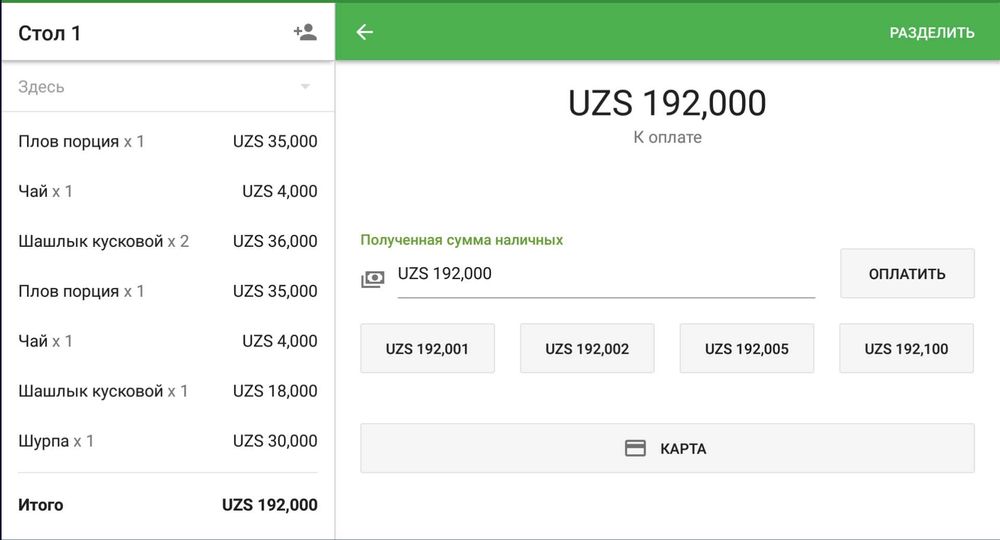Click the Стол 1 ticket title
This screenshot has width=1000, height=540.
pyautogui.click(x=49, y=33)
